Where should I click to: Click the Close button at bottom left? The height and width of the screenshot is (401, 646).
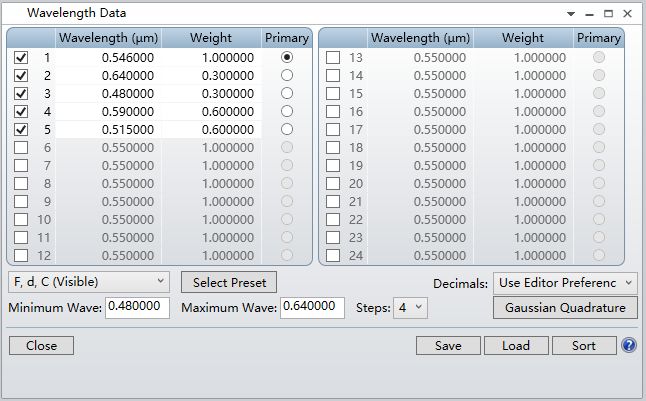(x=41, y=346)
